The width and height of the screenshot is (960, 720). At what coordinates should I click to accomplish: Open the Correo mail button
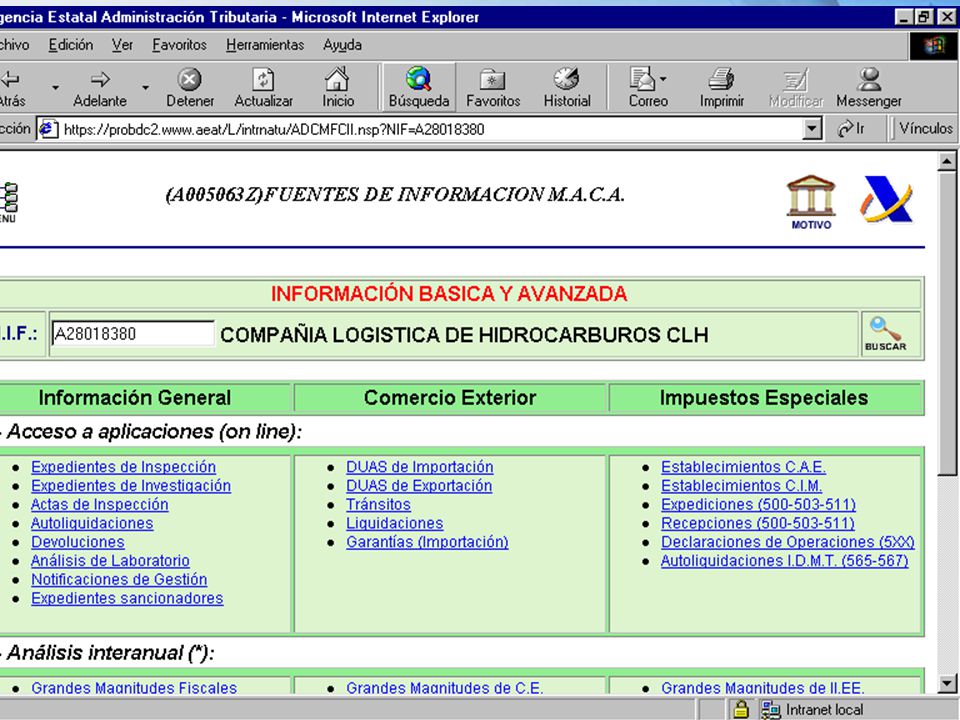tap(647, 88)
